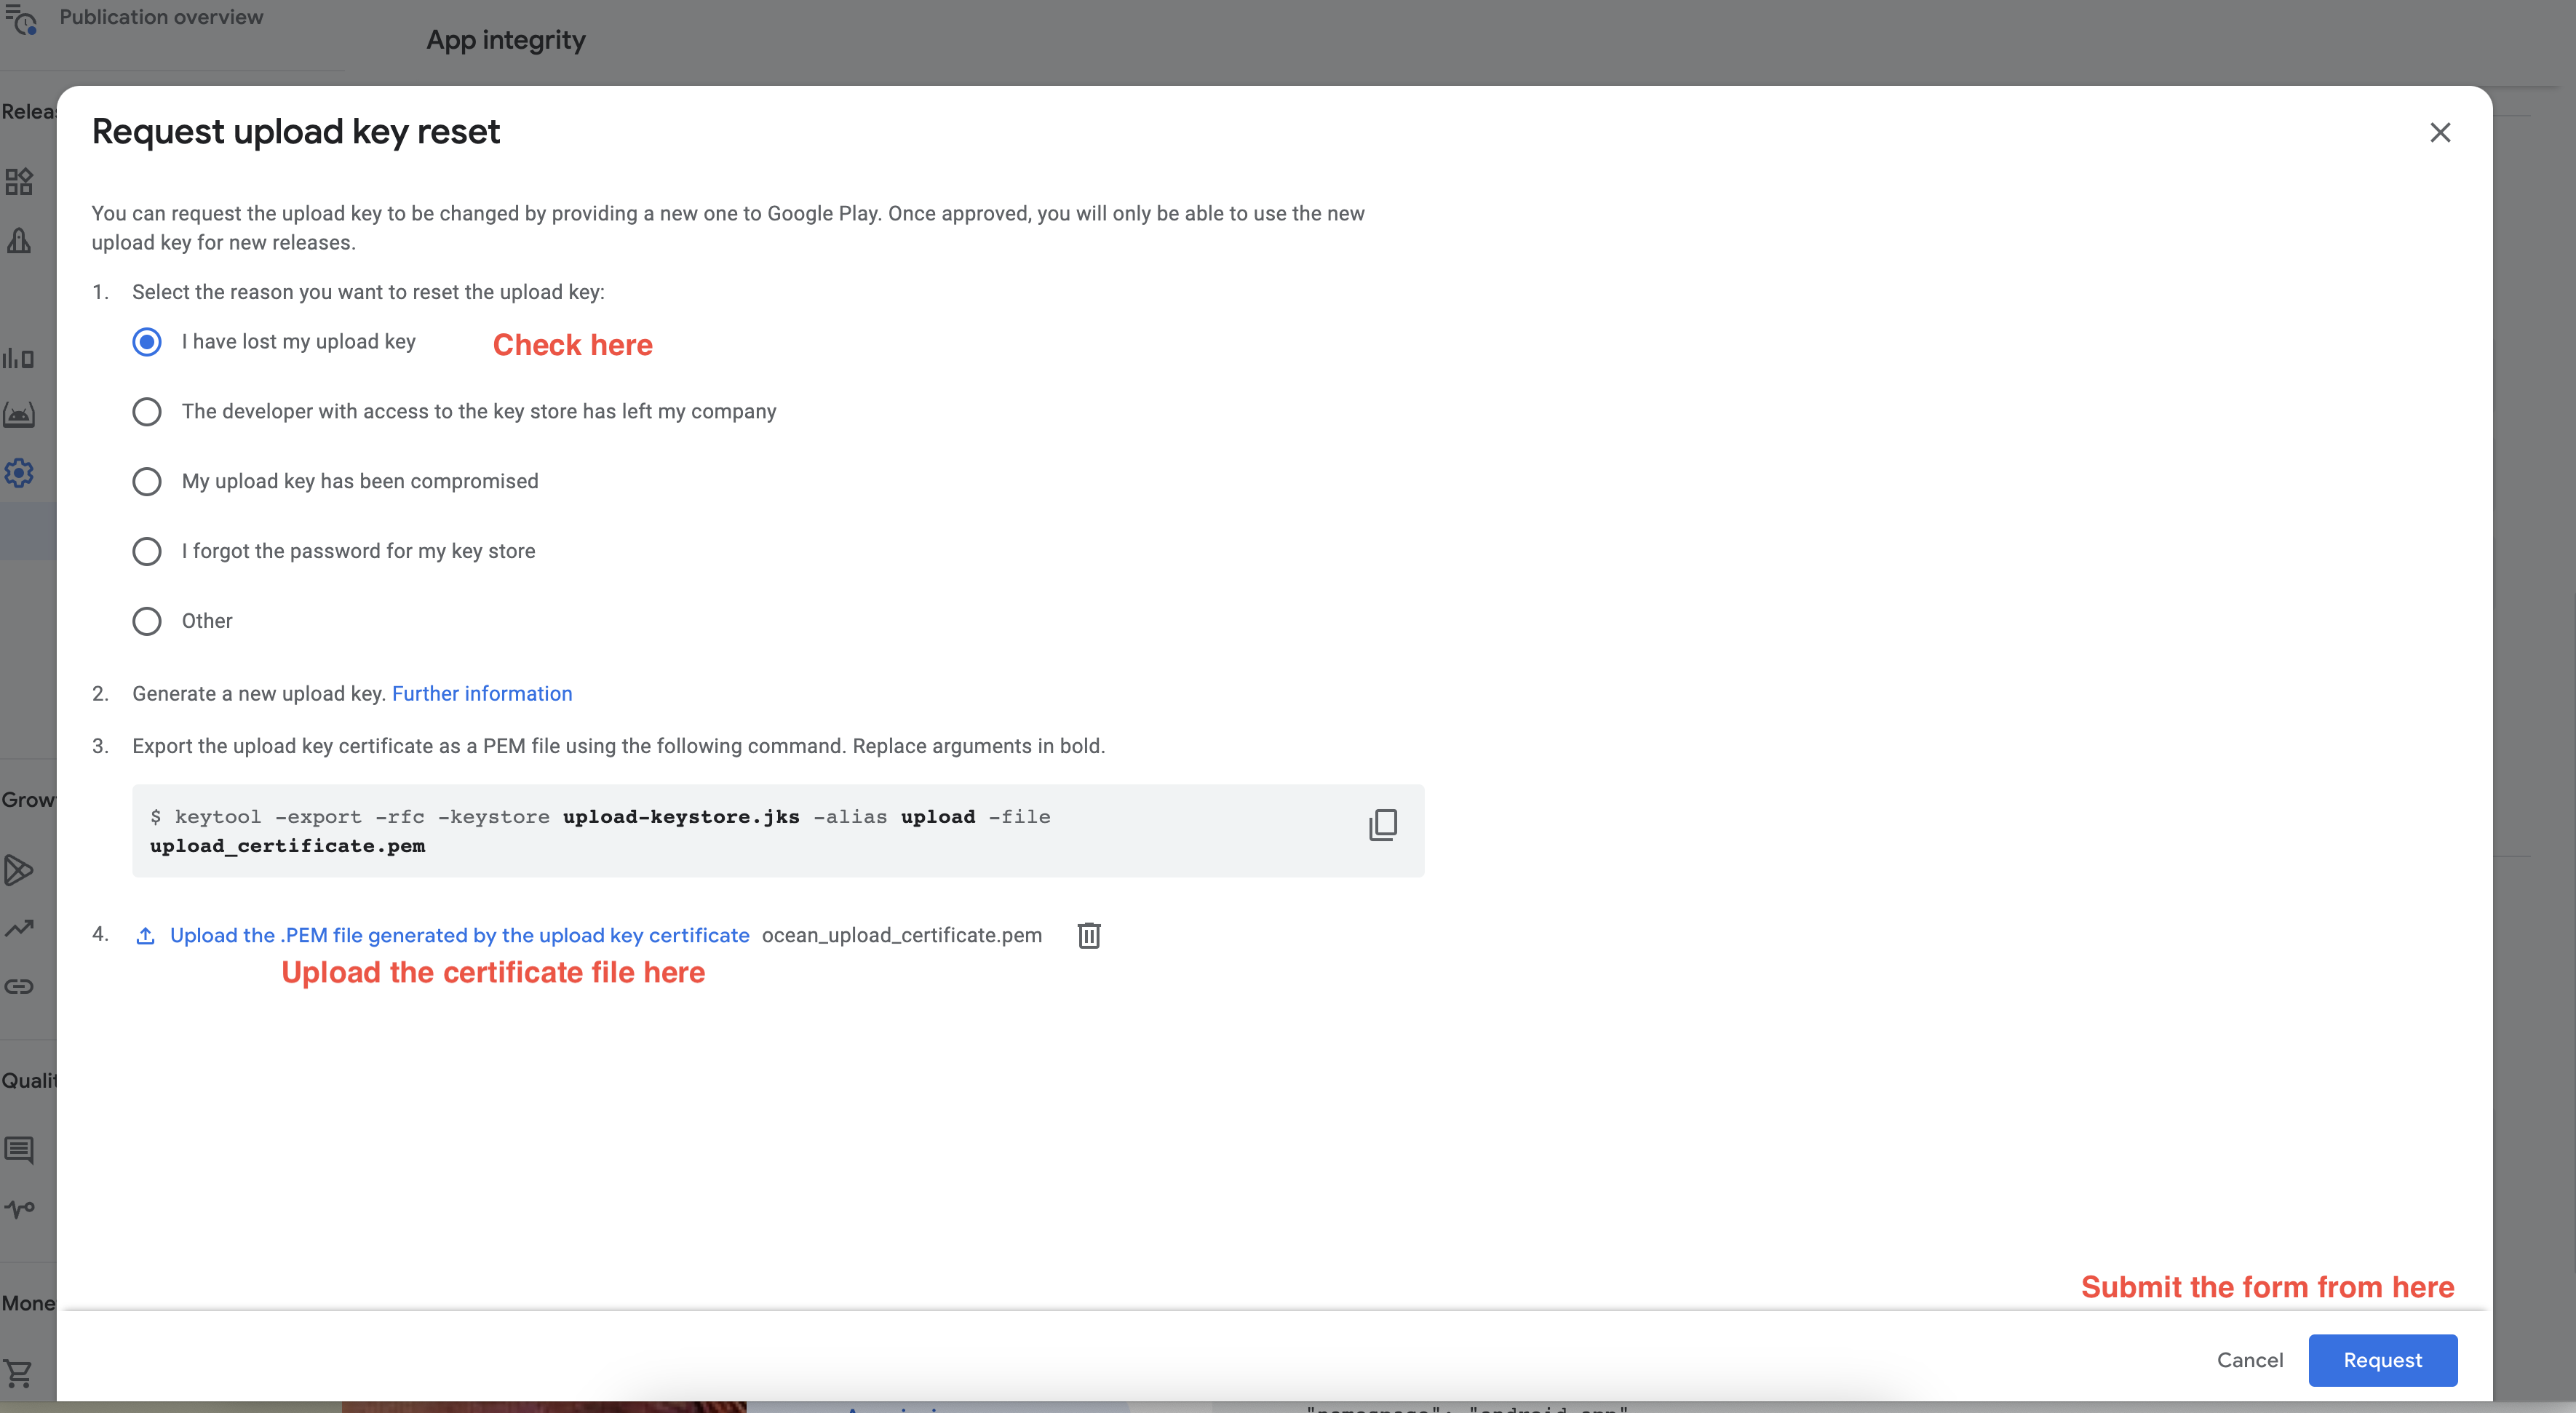The height and width of the screenshot is (1413, 2576).
Task: Click the shopping cart monetize icon
Action: tap(19, 1373)
